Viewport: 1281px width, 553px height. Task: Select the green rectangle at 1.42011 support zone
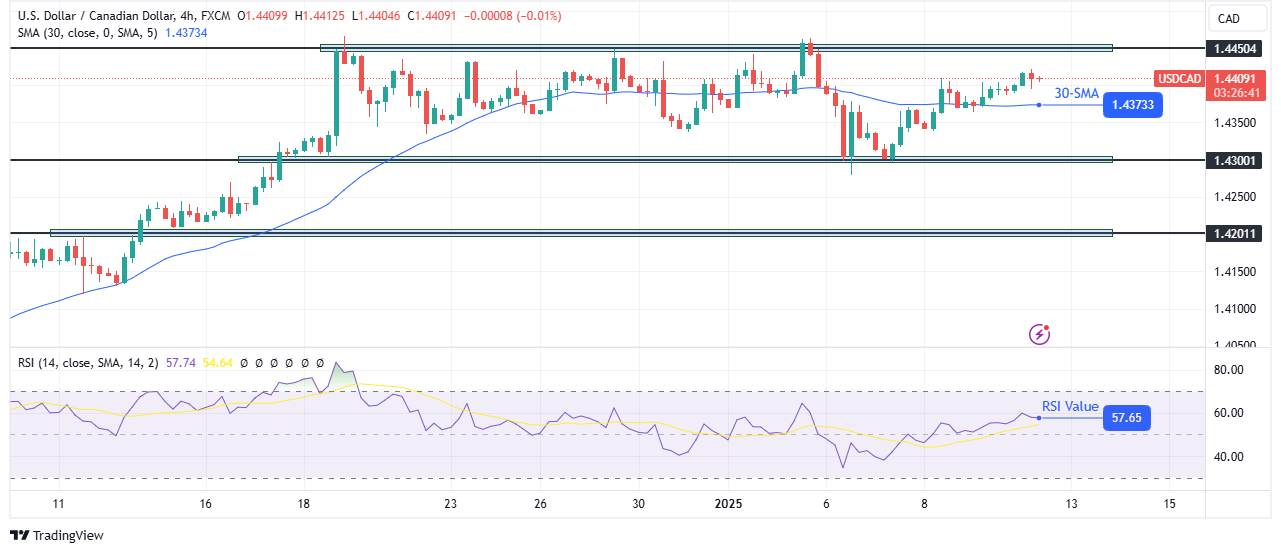pyautogui.click(x=581, y=233)
